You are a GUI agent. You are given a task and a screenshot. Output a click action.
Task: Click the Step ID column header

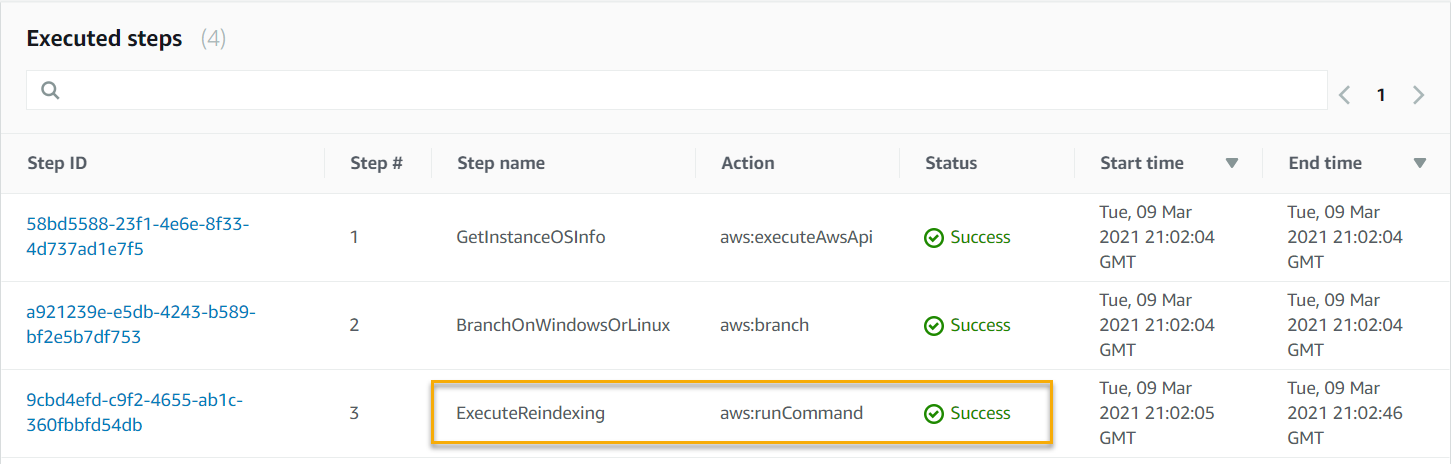pos(57,163)
